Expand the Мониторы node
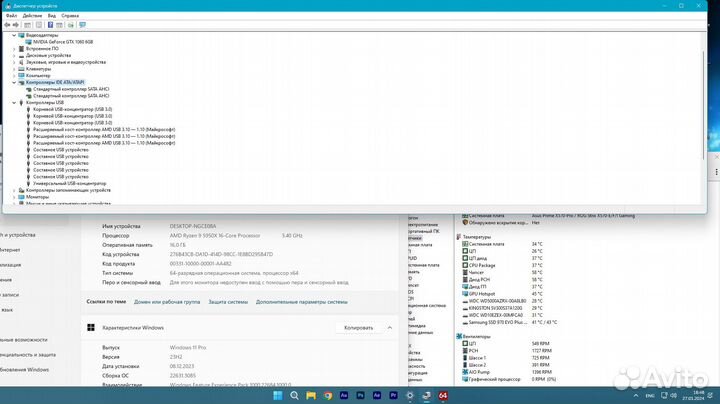 (14, 197)
